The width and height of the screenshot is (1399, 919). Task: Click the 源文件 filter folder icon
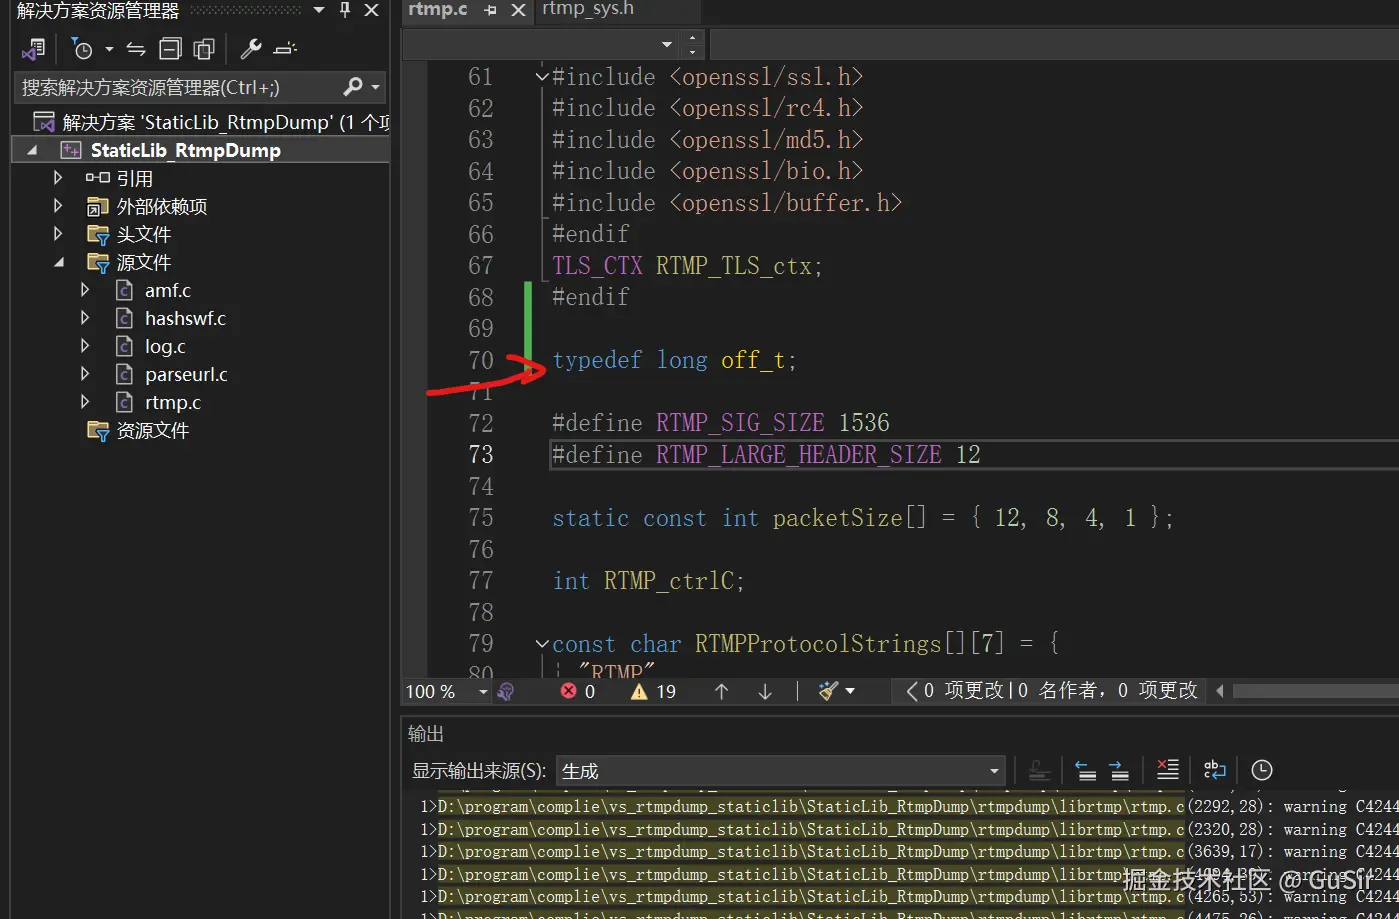97,262
